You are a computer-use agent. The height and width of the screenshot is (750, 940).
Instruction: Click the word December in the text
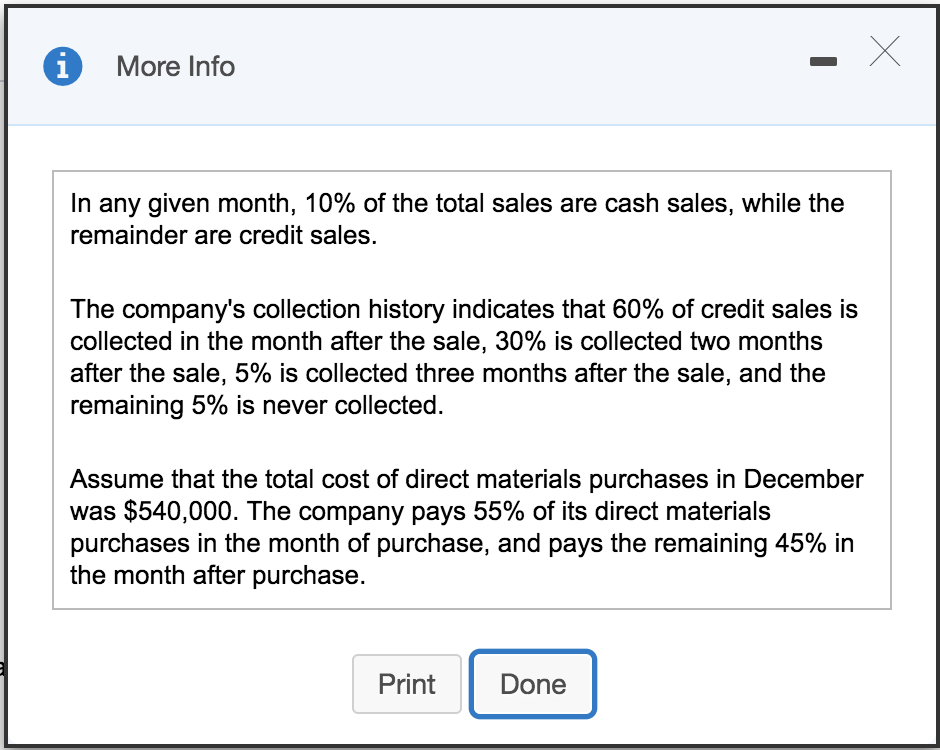803,479
